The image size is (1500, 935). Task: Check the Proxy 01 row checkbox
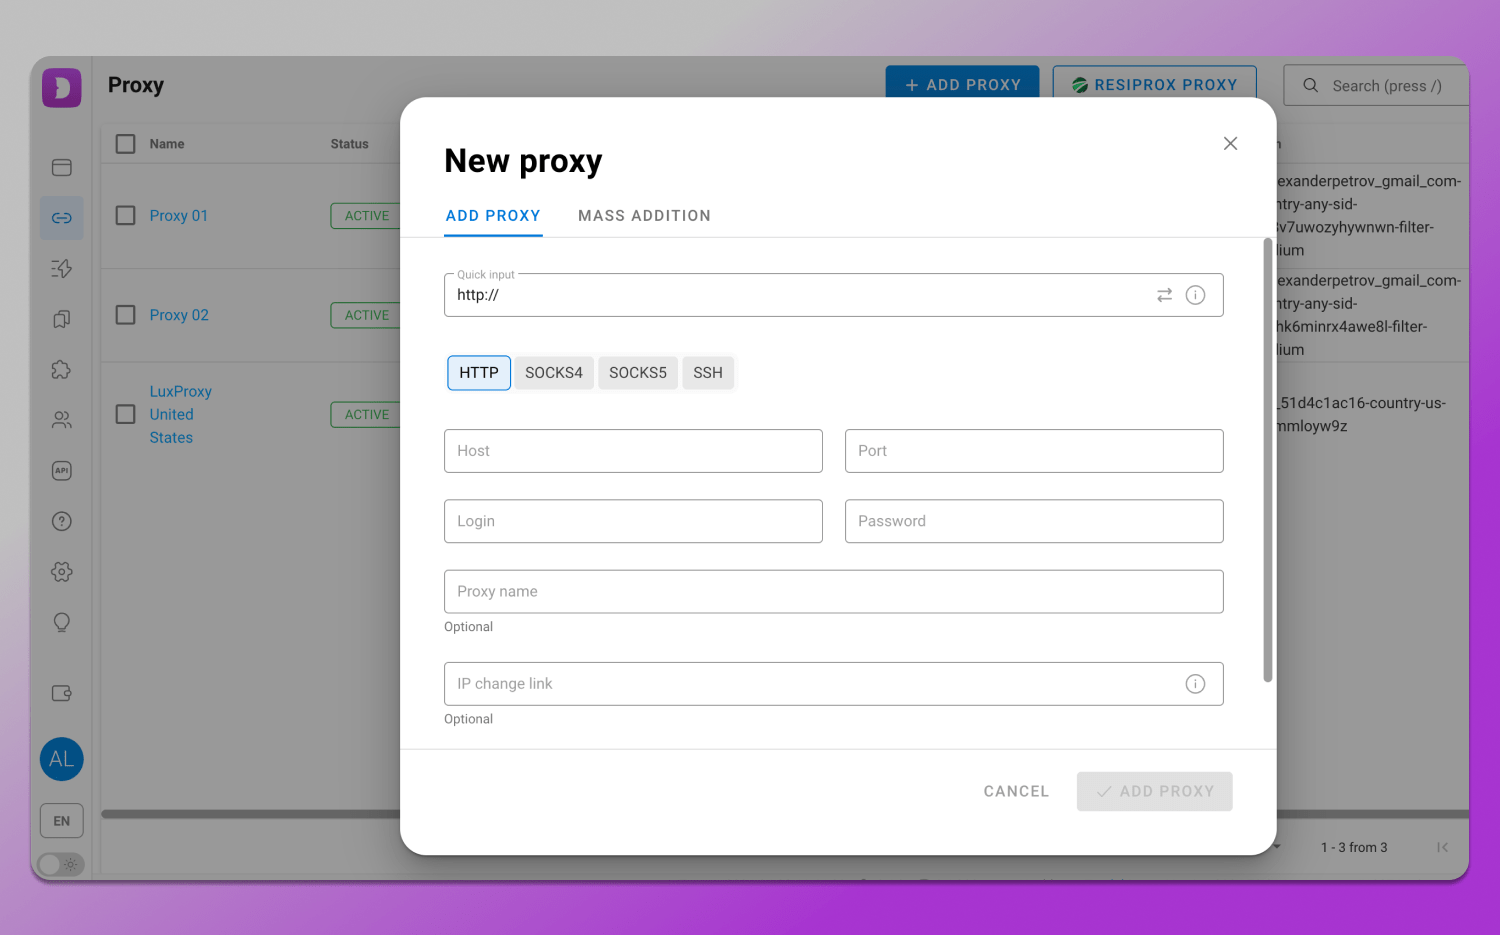click(126, 216)
